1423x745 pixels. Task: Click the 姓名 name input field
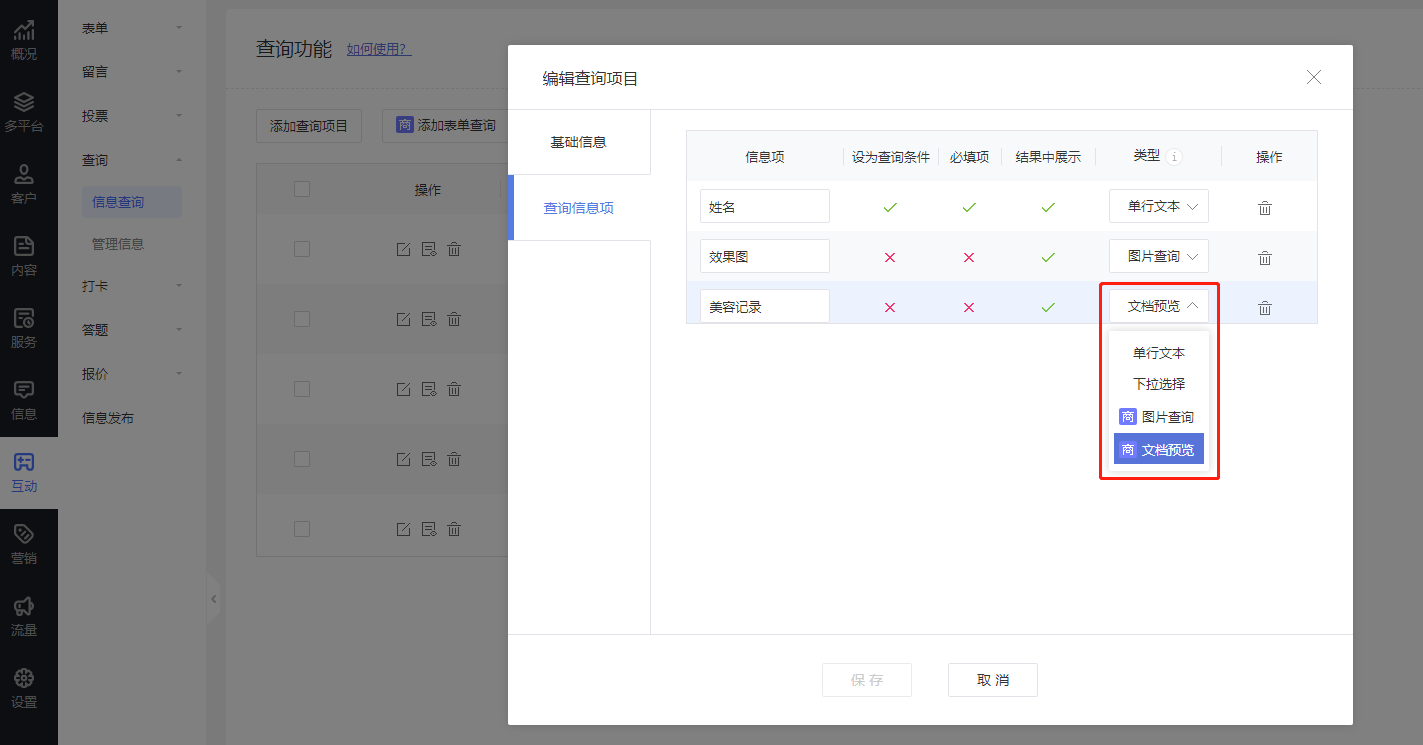765,206
